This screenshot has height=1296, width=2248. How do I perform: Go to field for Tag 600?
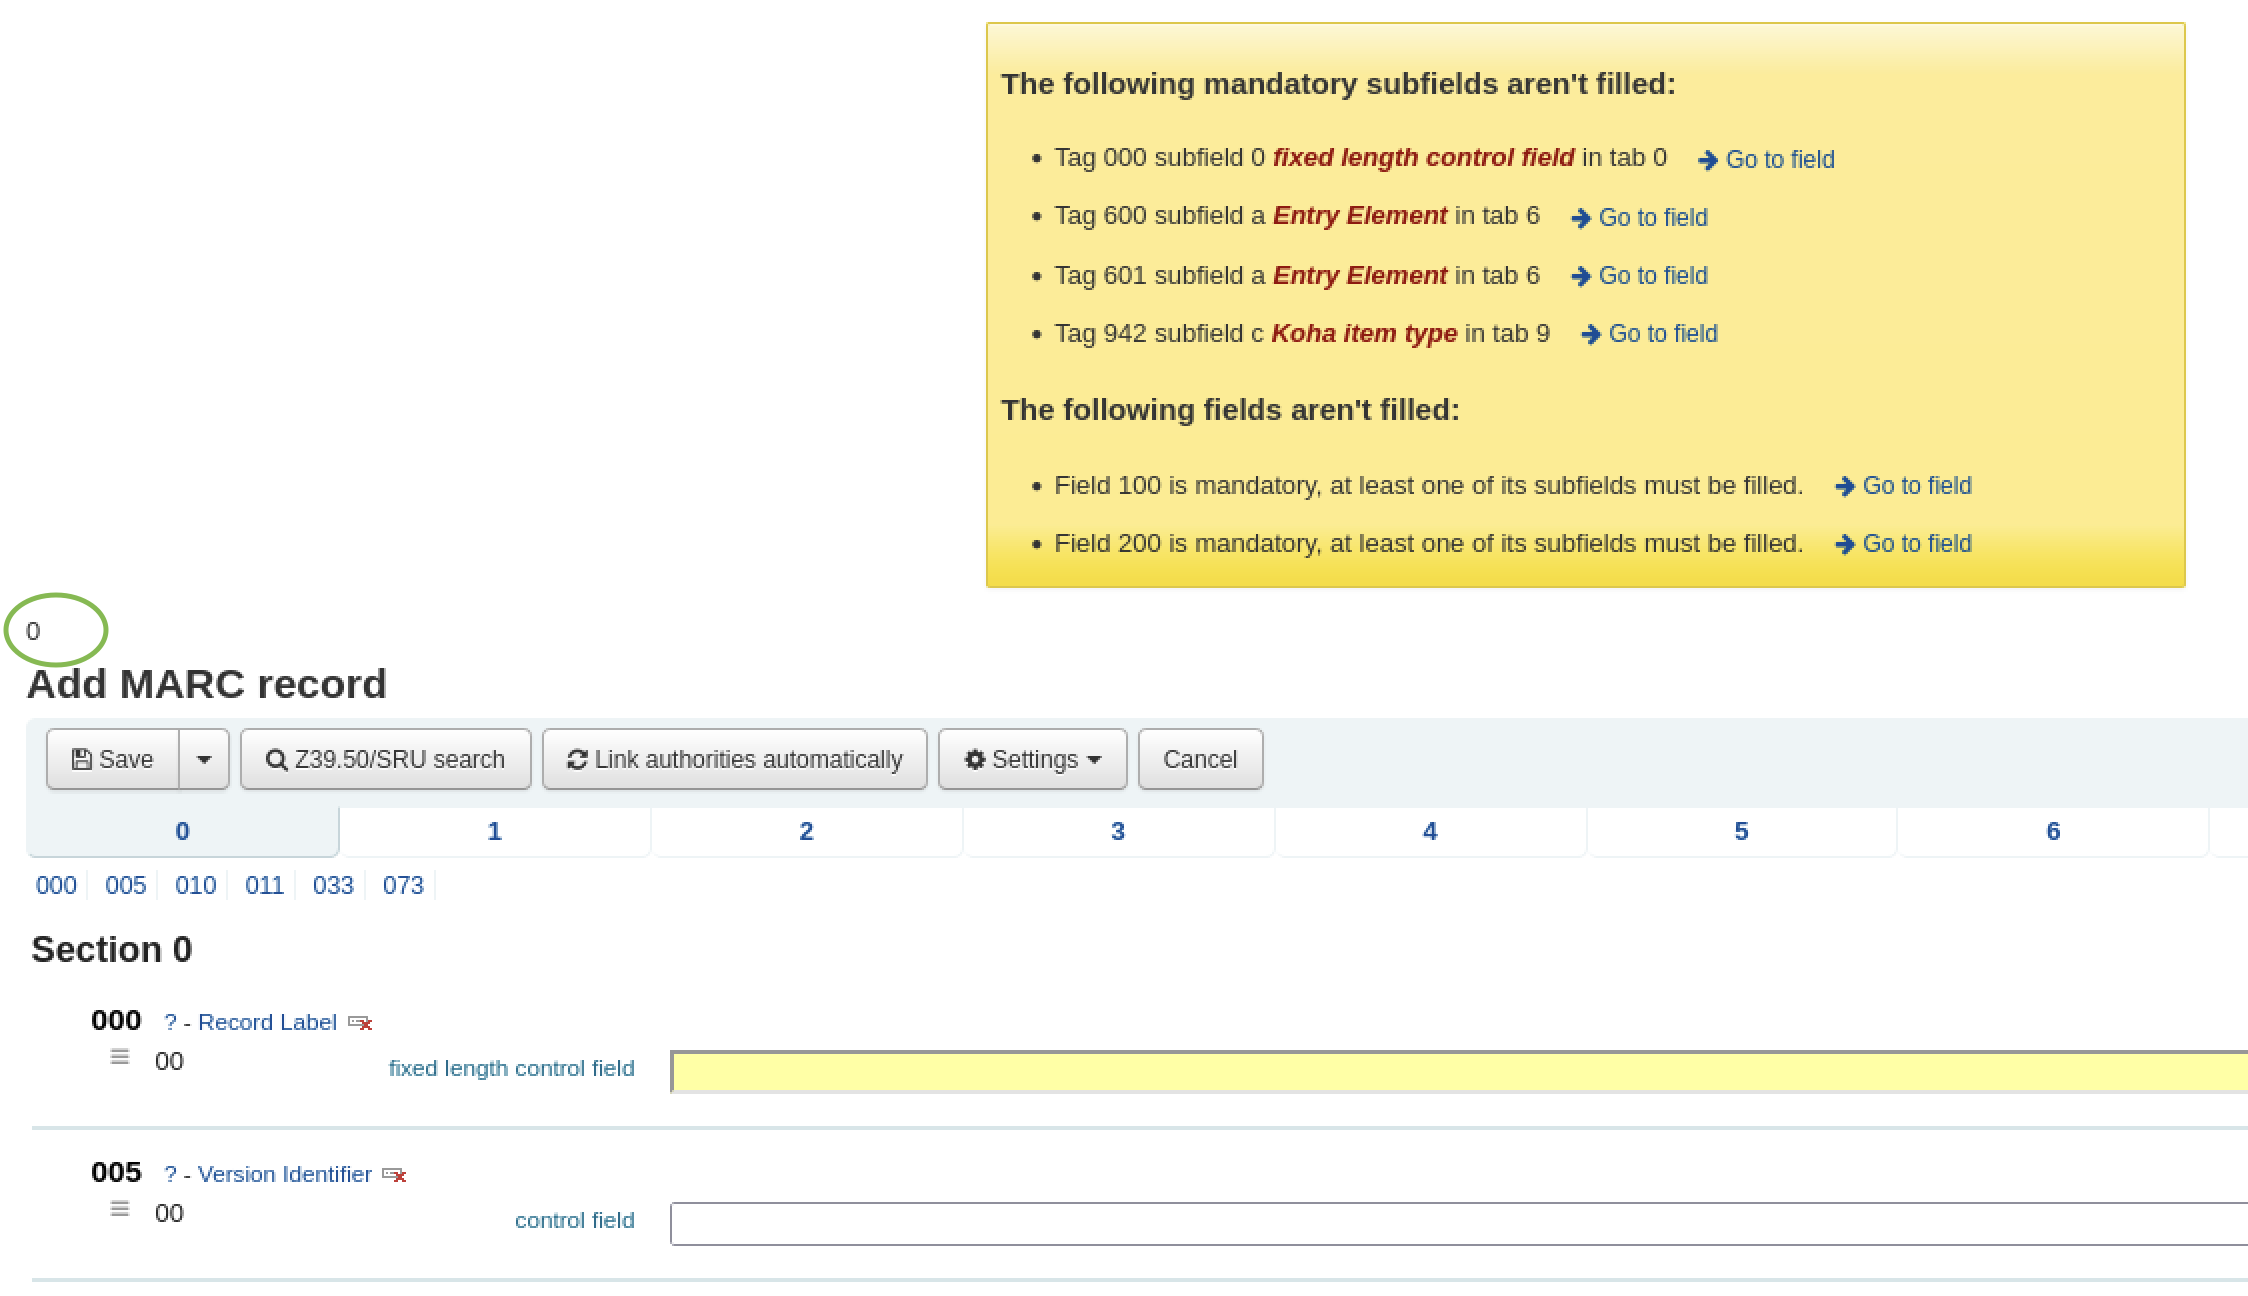click(x=1640, y=218)
